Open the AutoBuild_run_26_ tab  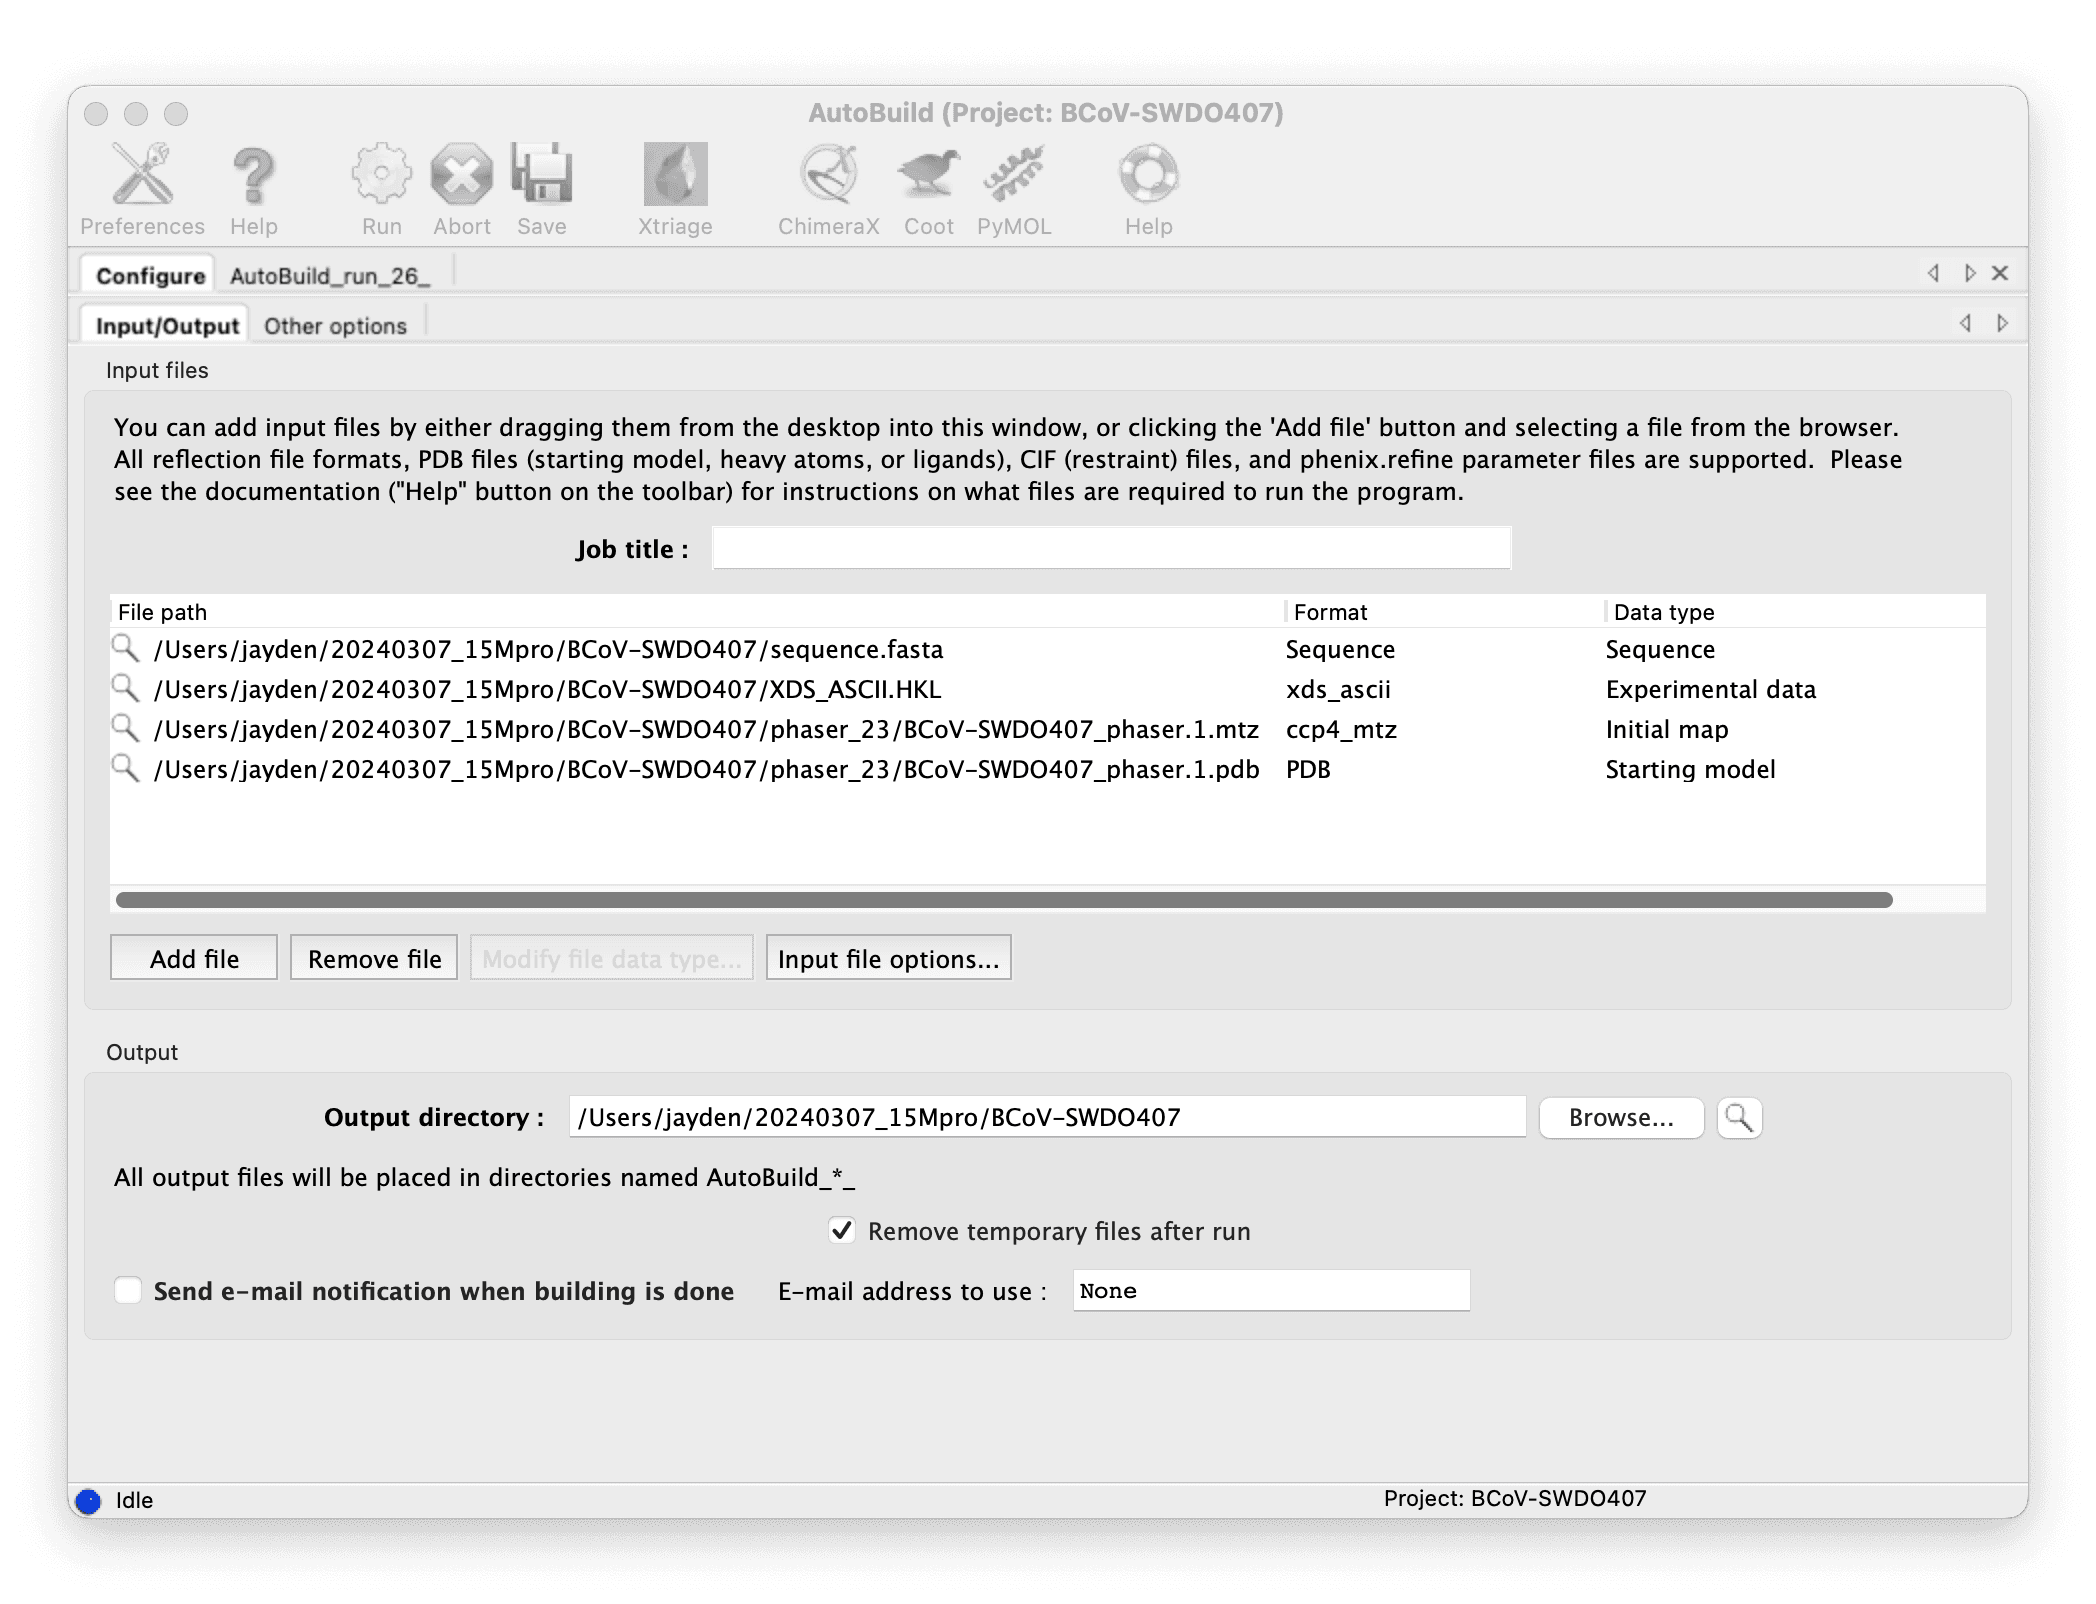coord(330,275)
